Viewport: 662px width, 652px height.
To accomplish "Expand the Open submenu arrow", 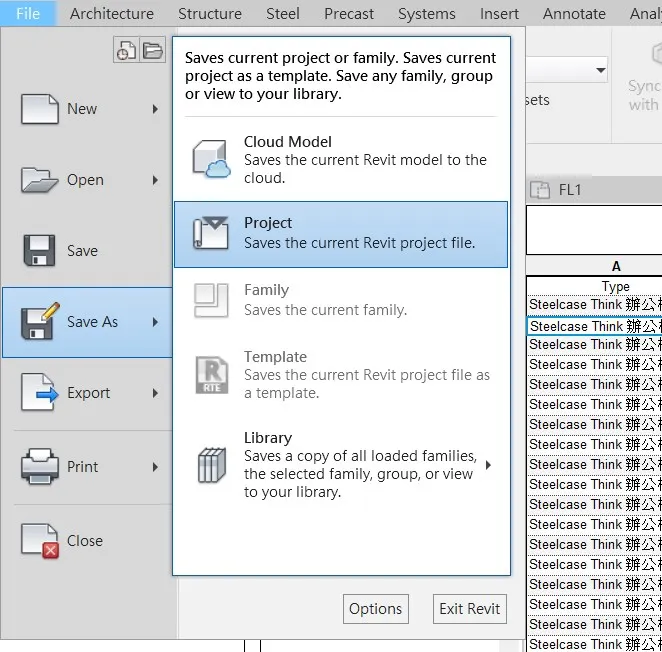I will pyautogui.click(x=155, y=180).
